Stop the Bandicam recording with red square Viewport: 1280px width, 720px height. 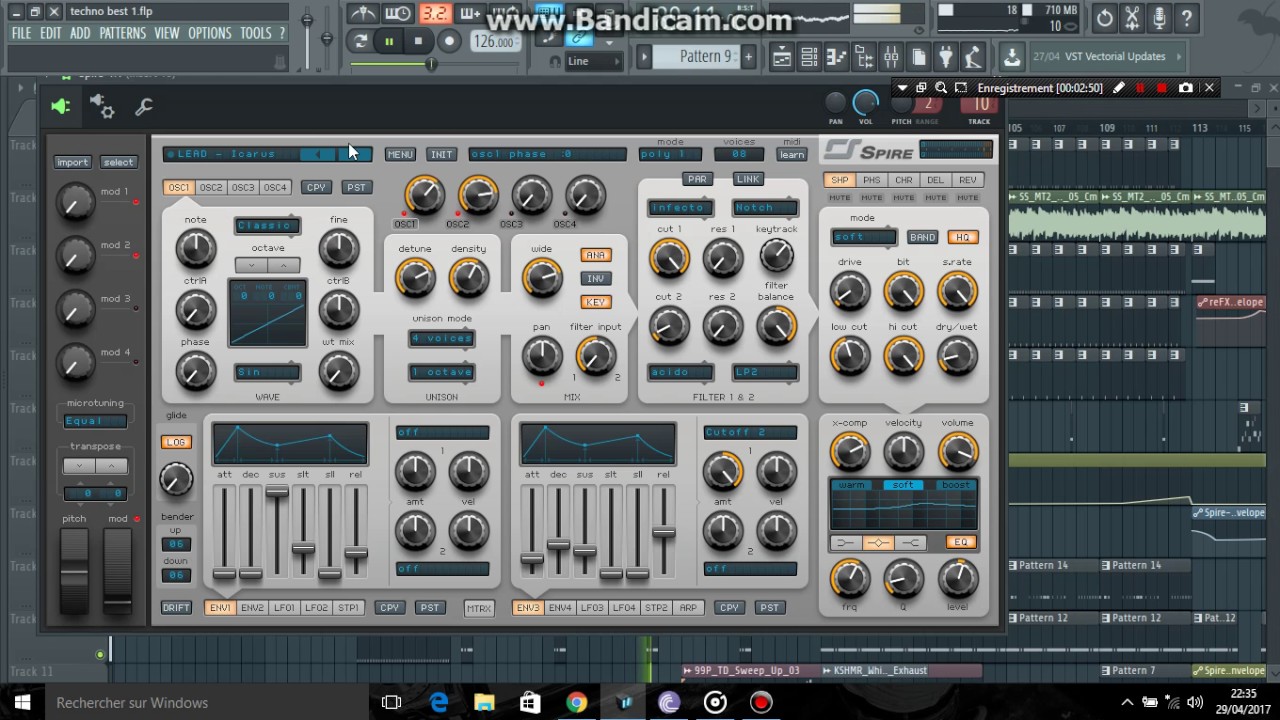pos(1162,88)
